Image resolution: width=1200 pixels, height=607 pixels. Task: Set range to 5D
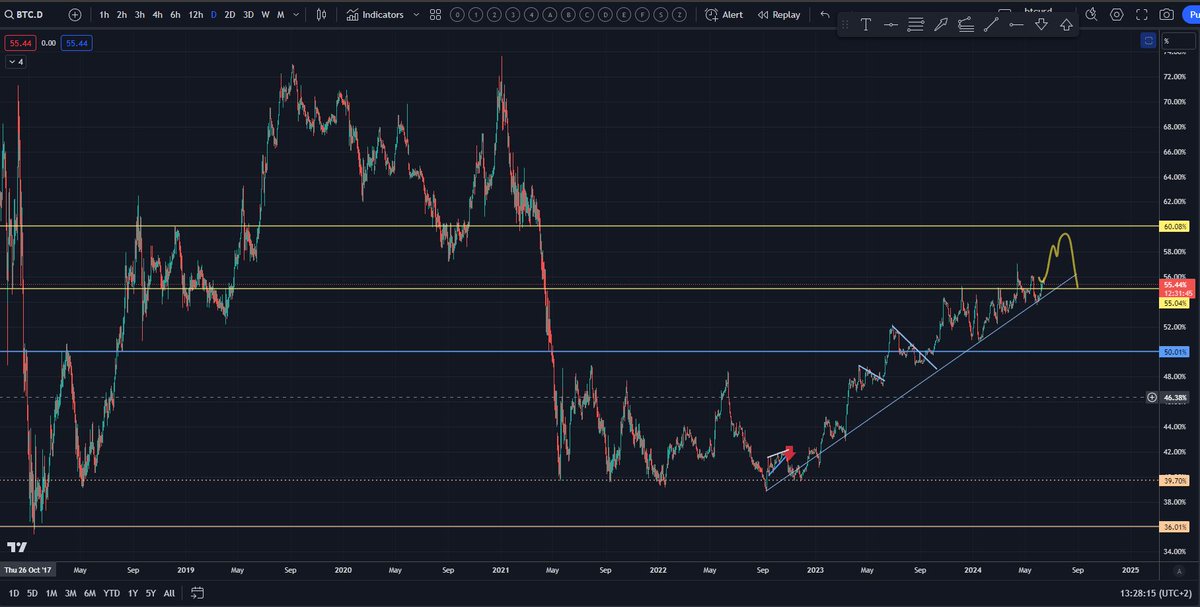click(33, 593)
